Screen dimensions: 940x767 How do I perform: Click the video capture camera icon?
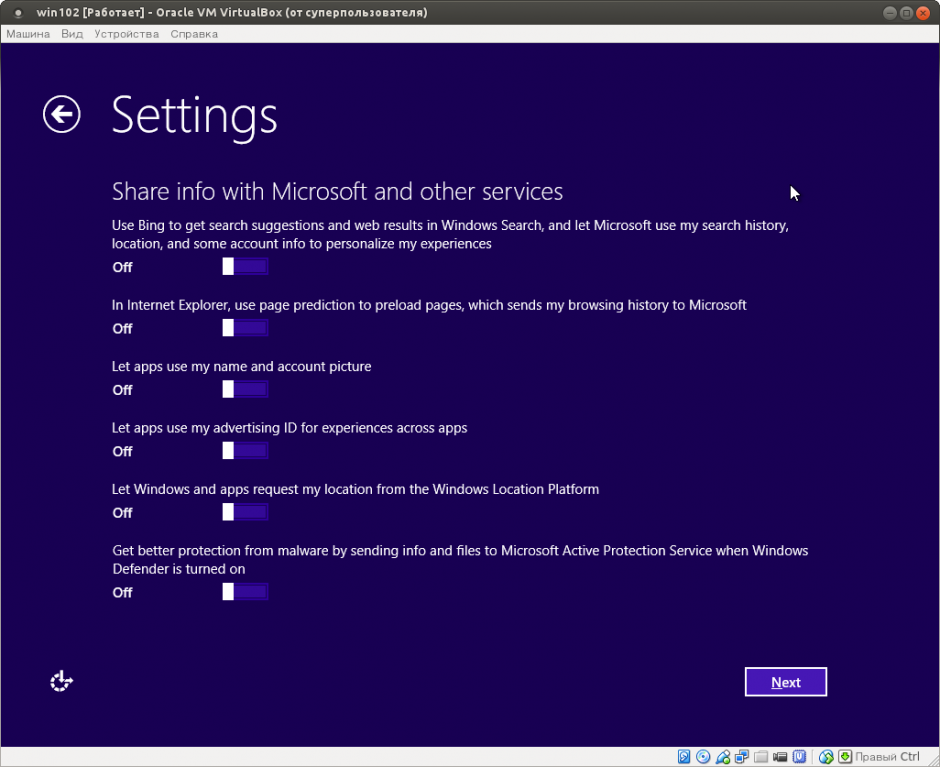tap(780, 757)
